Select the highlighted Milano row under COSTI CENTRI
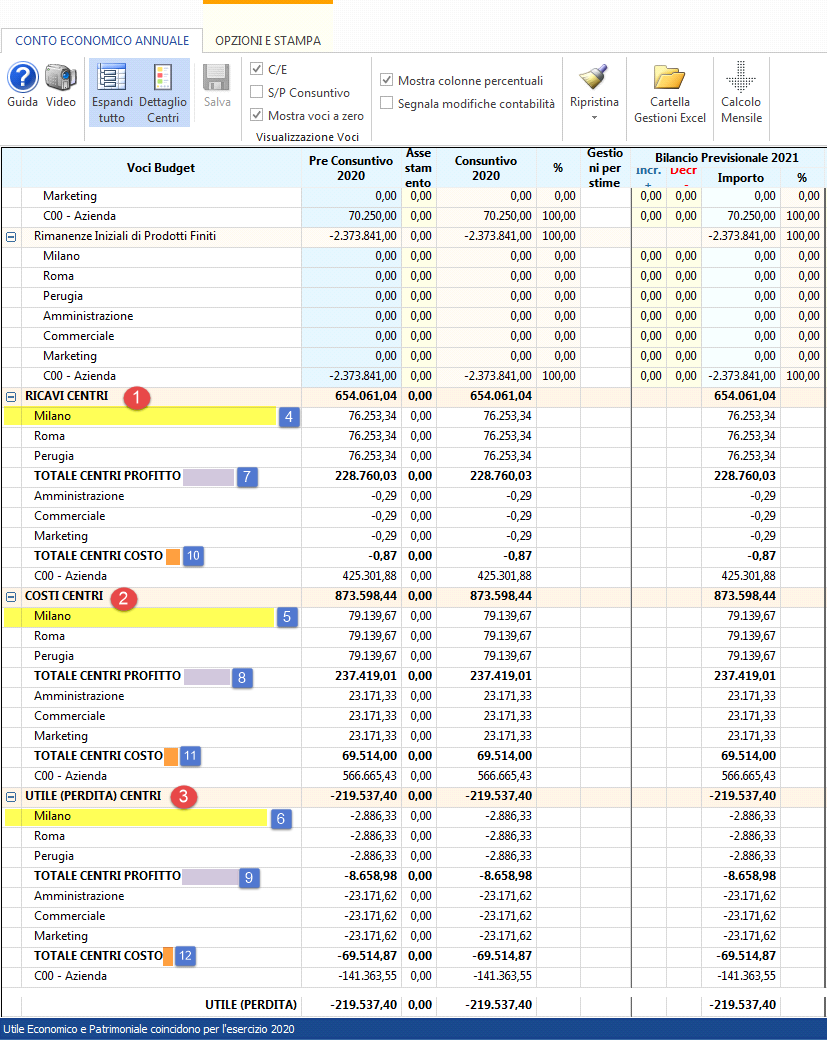Screen dimensions: 827x1040 click(151, 616)
